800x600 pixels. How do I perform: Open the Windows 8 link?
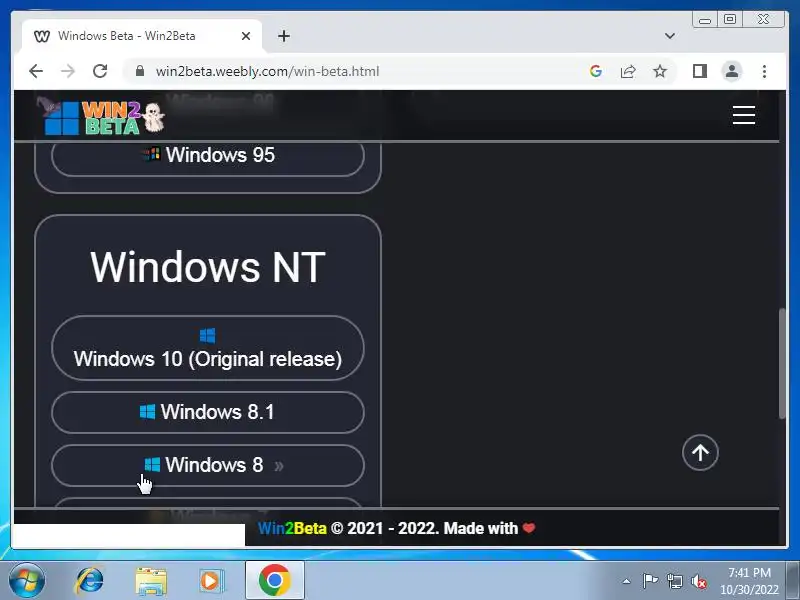click(x=208, y=465)
